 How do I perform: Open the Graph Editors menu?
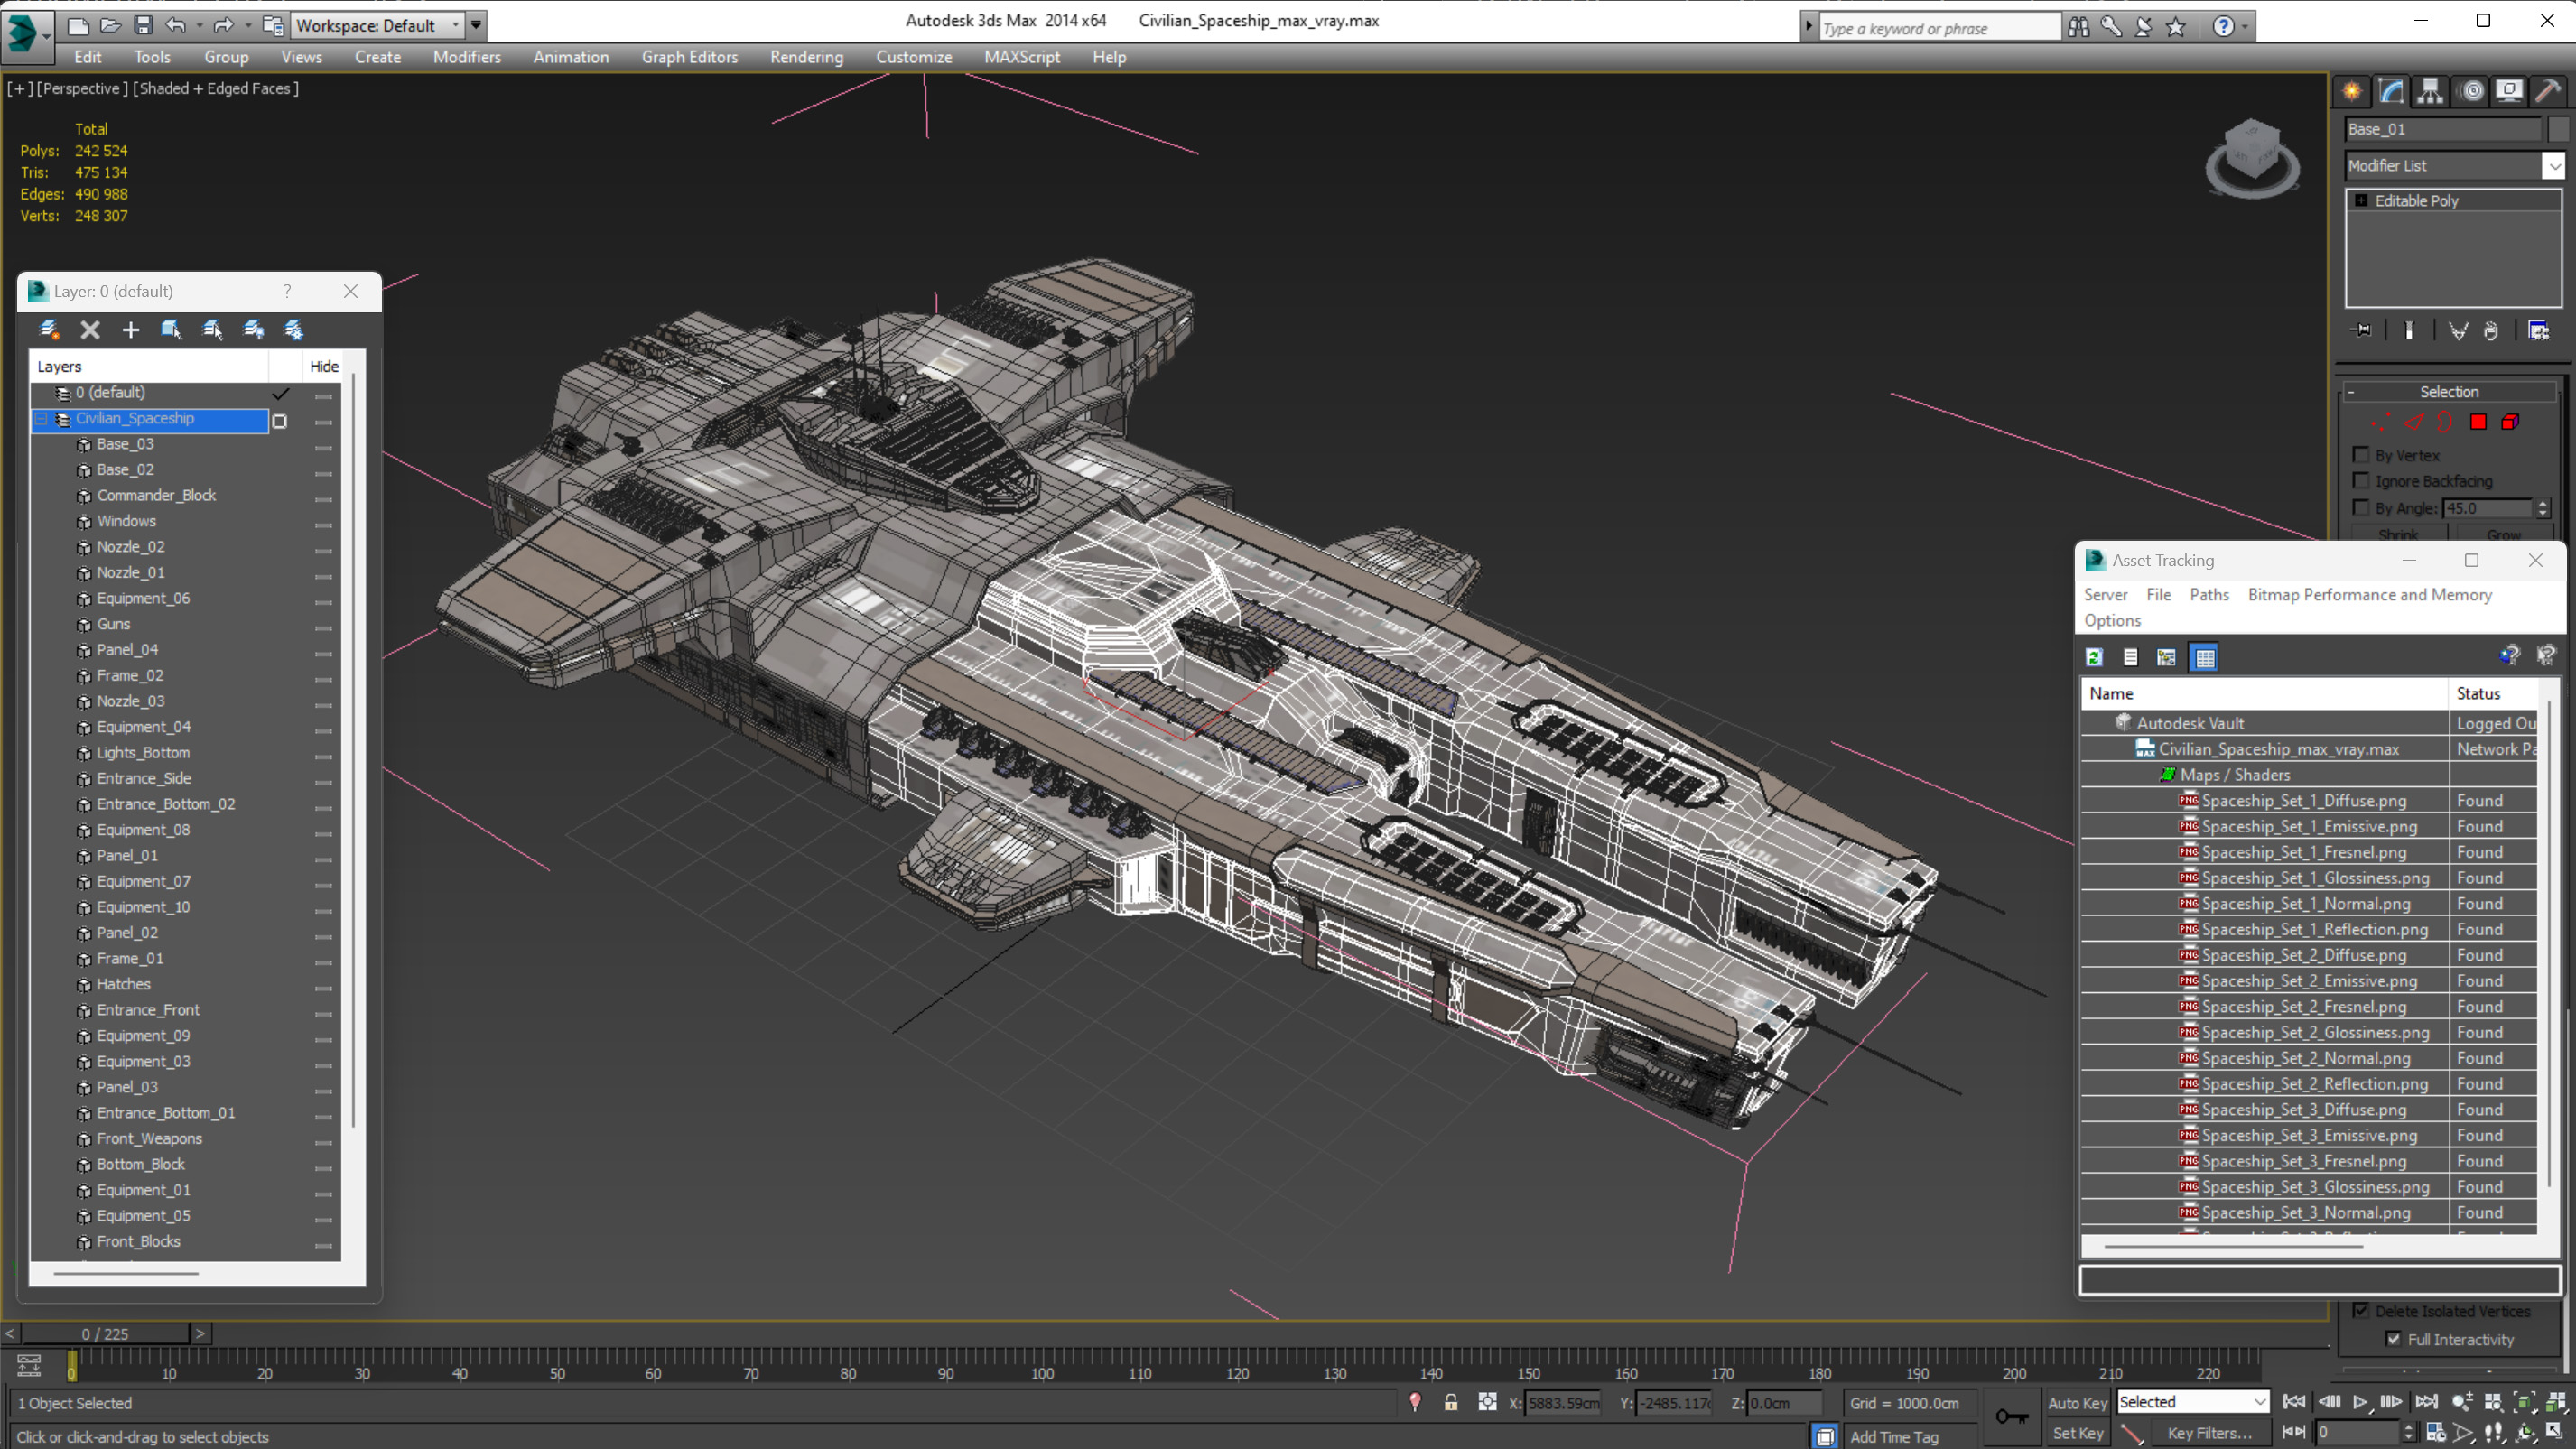[x=690, y=57]
